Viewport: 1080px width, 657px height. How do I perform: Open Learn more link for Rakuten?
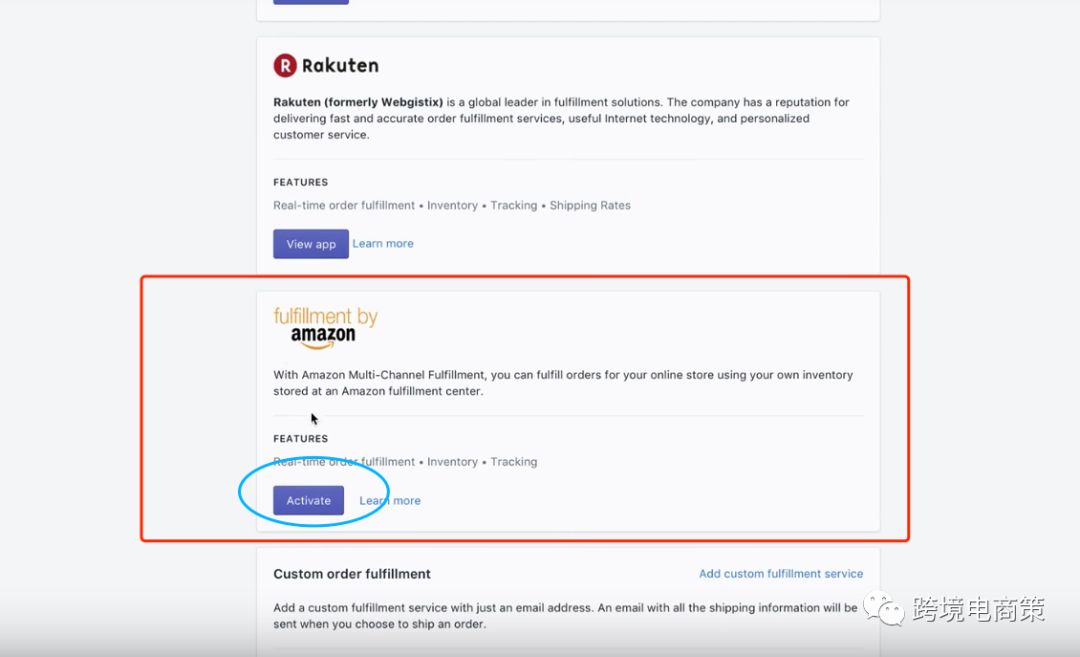(x=383, y=244)
